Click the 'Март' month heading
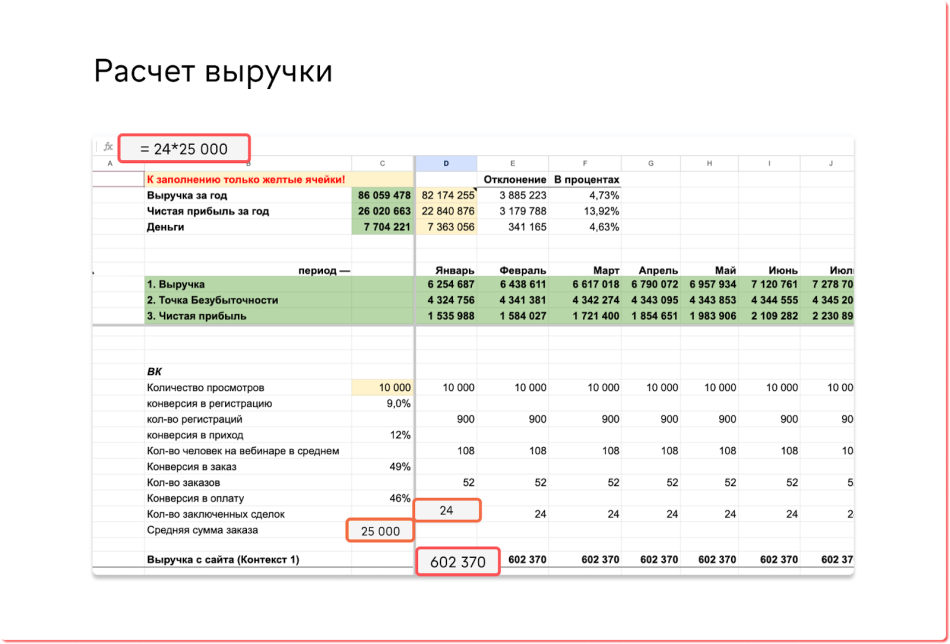 coord(604,270)
